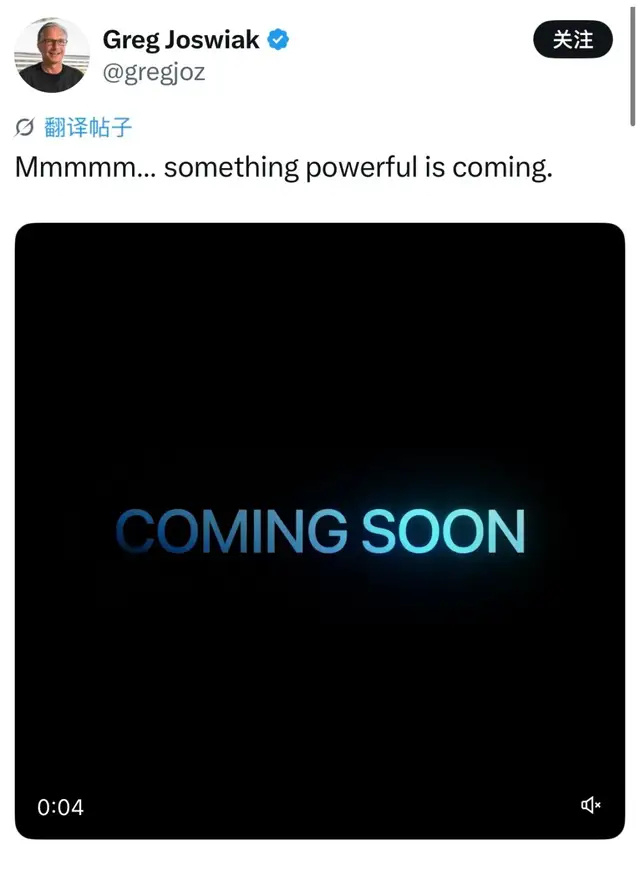Click the translate icon beside 翻译帖子

click(x=24, y=128)
